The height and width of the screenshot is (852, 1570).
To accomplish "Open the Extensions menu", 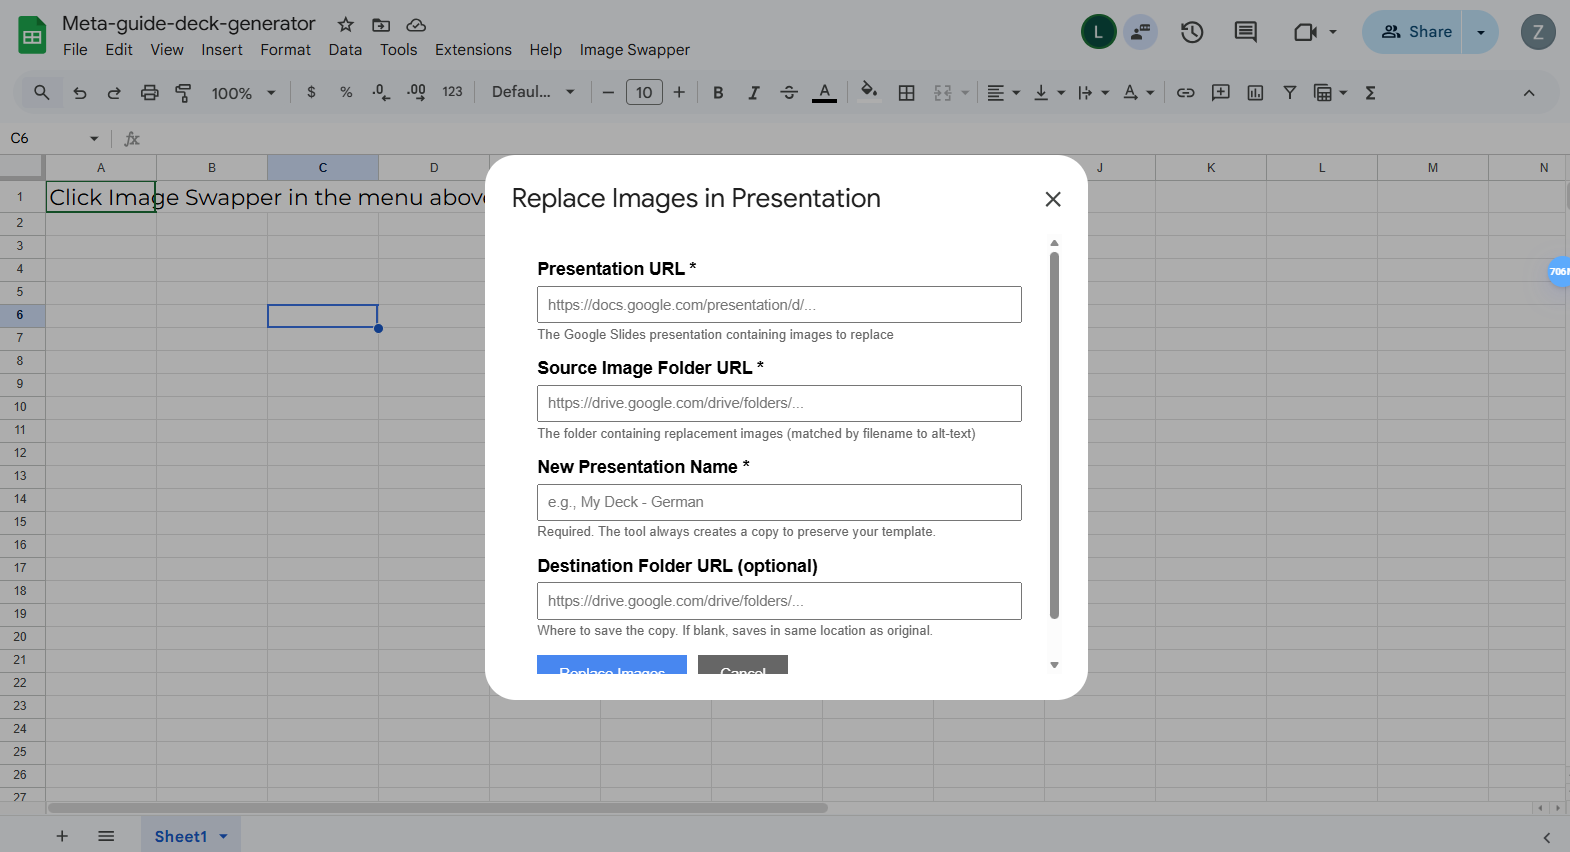I will coord(473,50).
